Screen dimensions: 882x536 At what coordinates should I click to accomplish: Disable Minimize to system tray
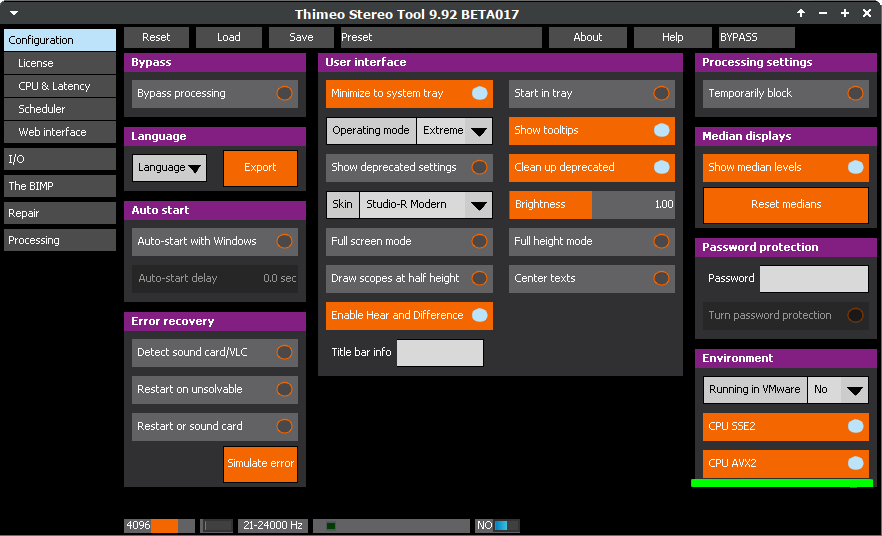click(x=410, y=93)
